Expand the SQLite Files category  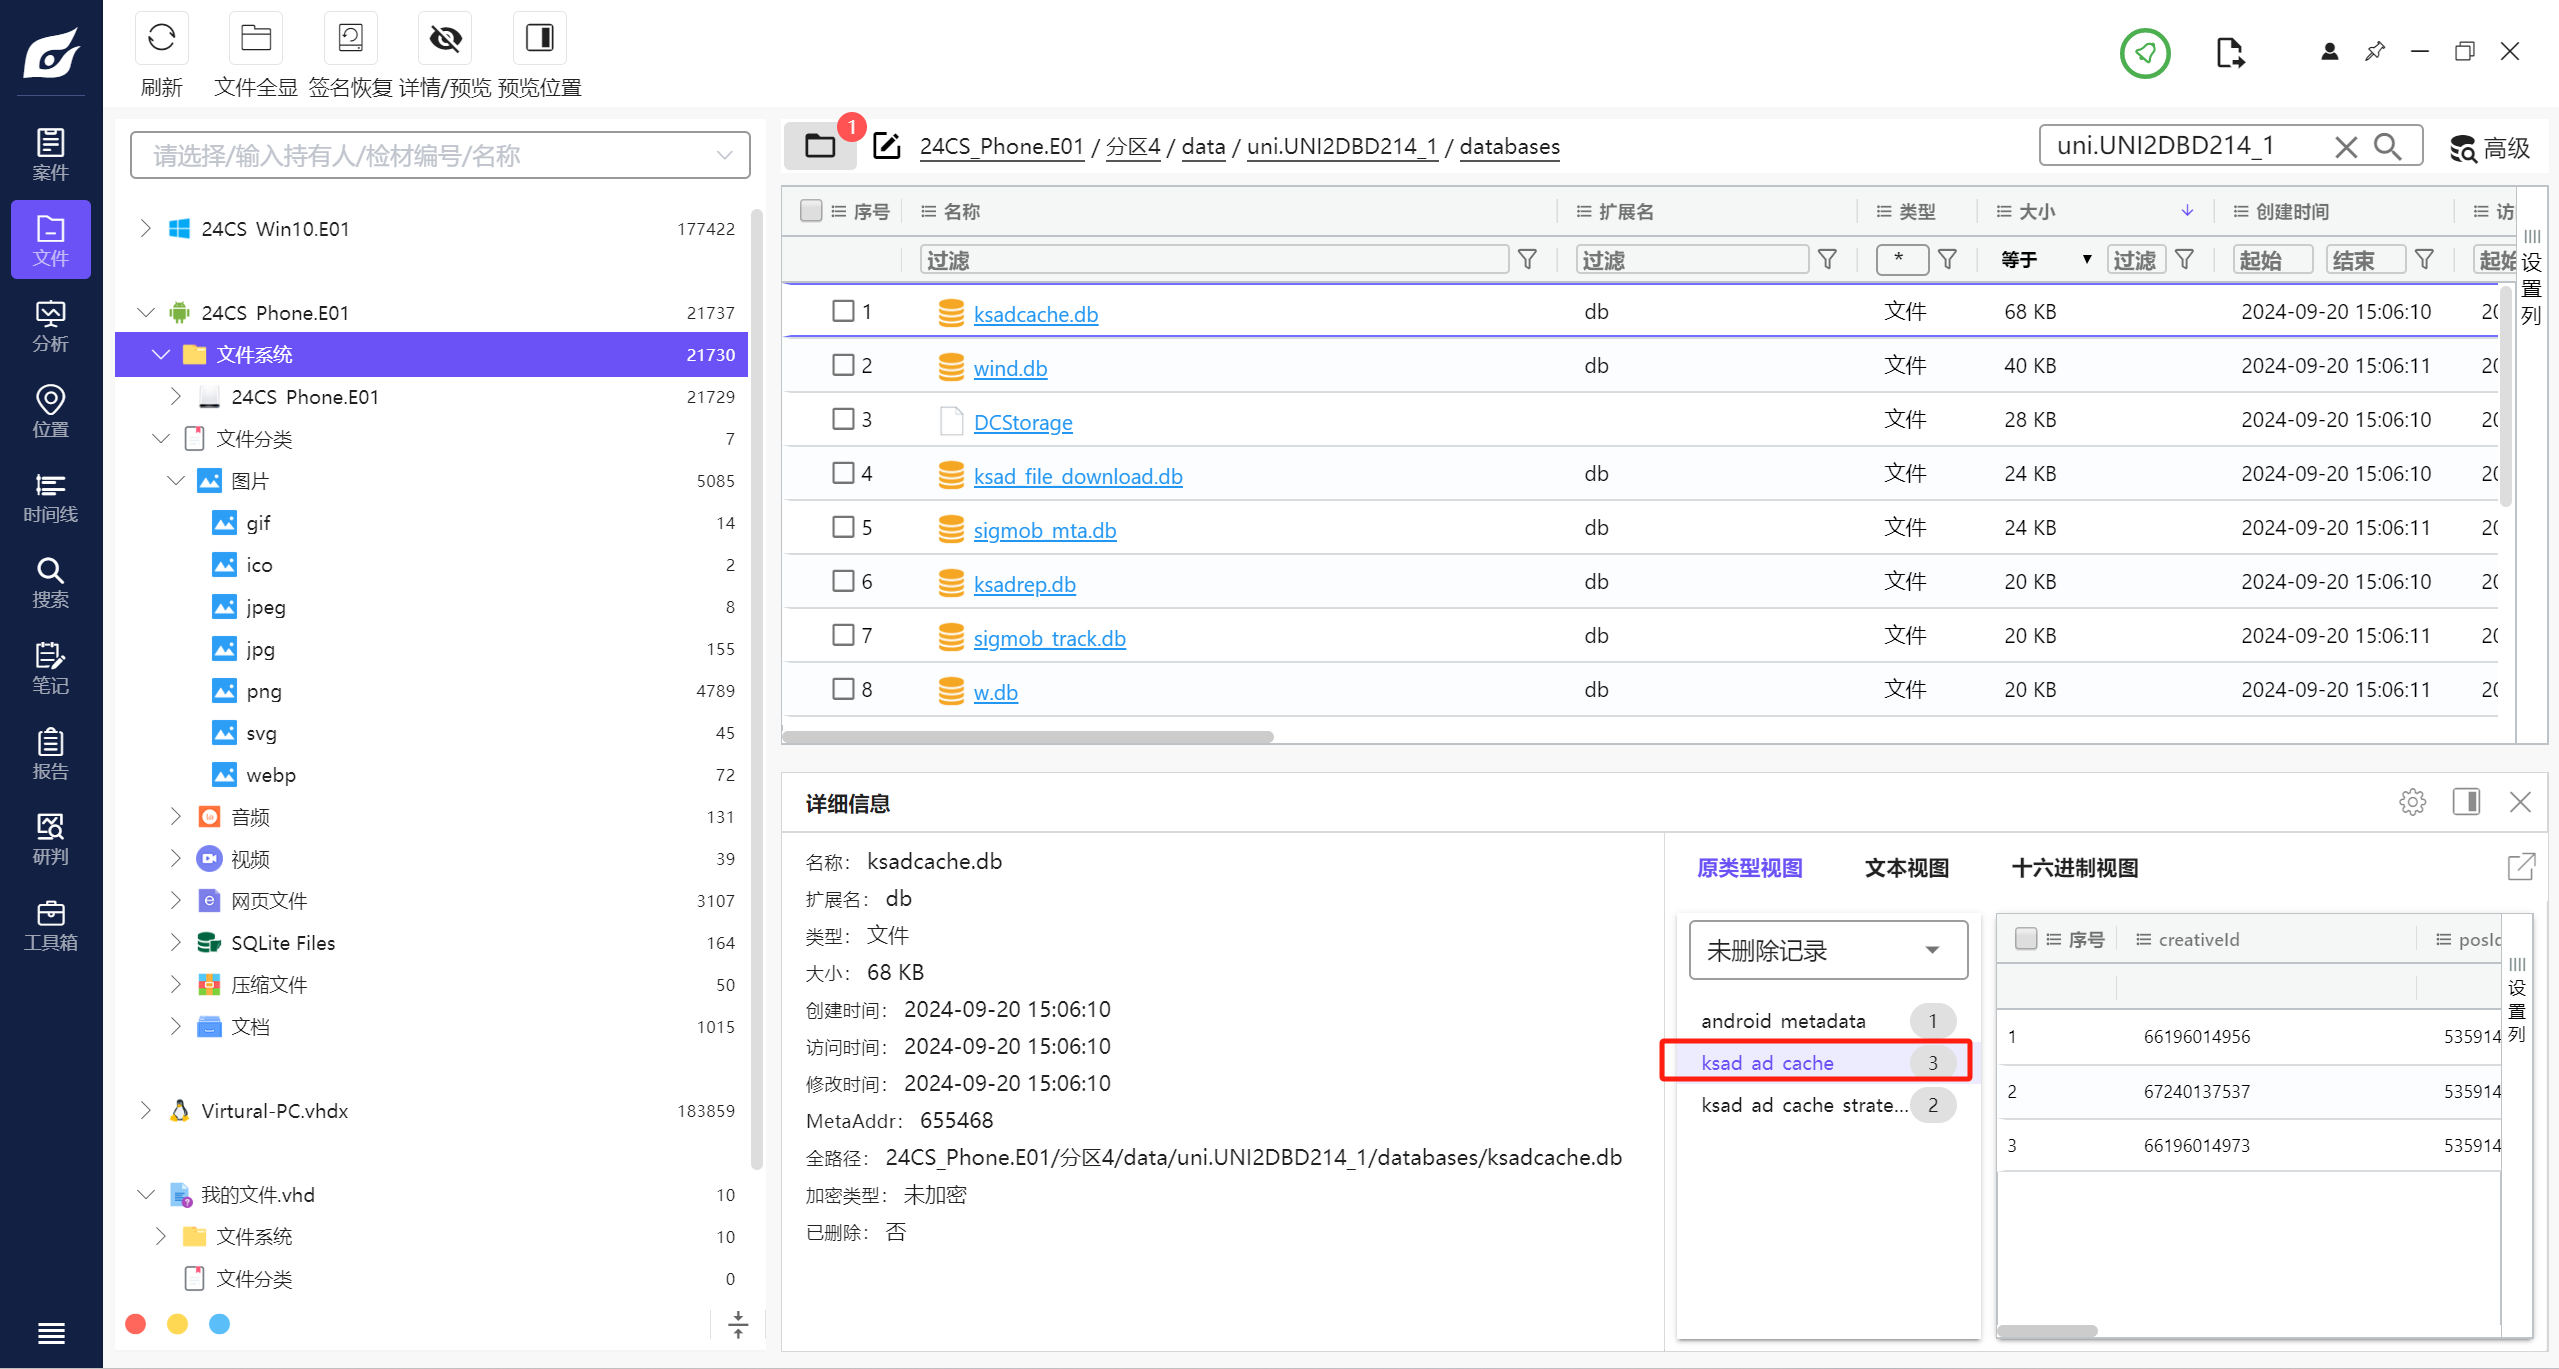(176, 942)
